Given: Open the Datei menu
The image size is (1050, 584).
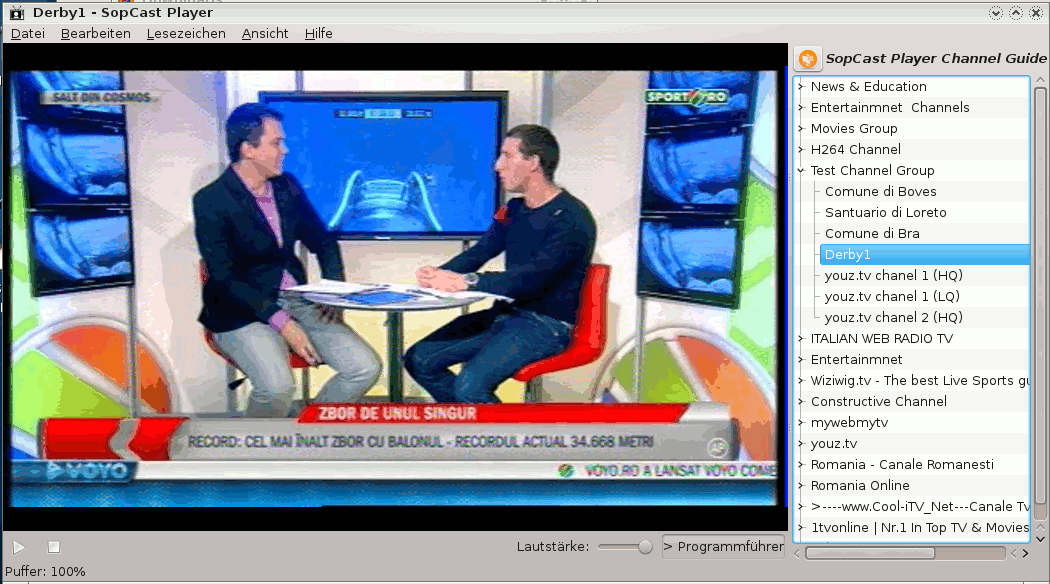Looking at the screenshot, I should [x=27, y=33].
